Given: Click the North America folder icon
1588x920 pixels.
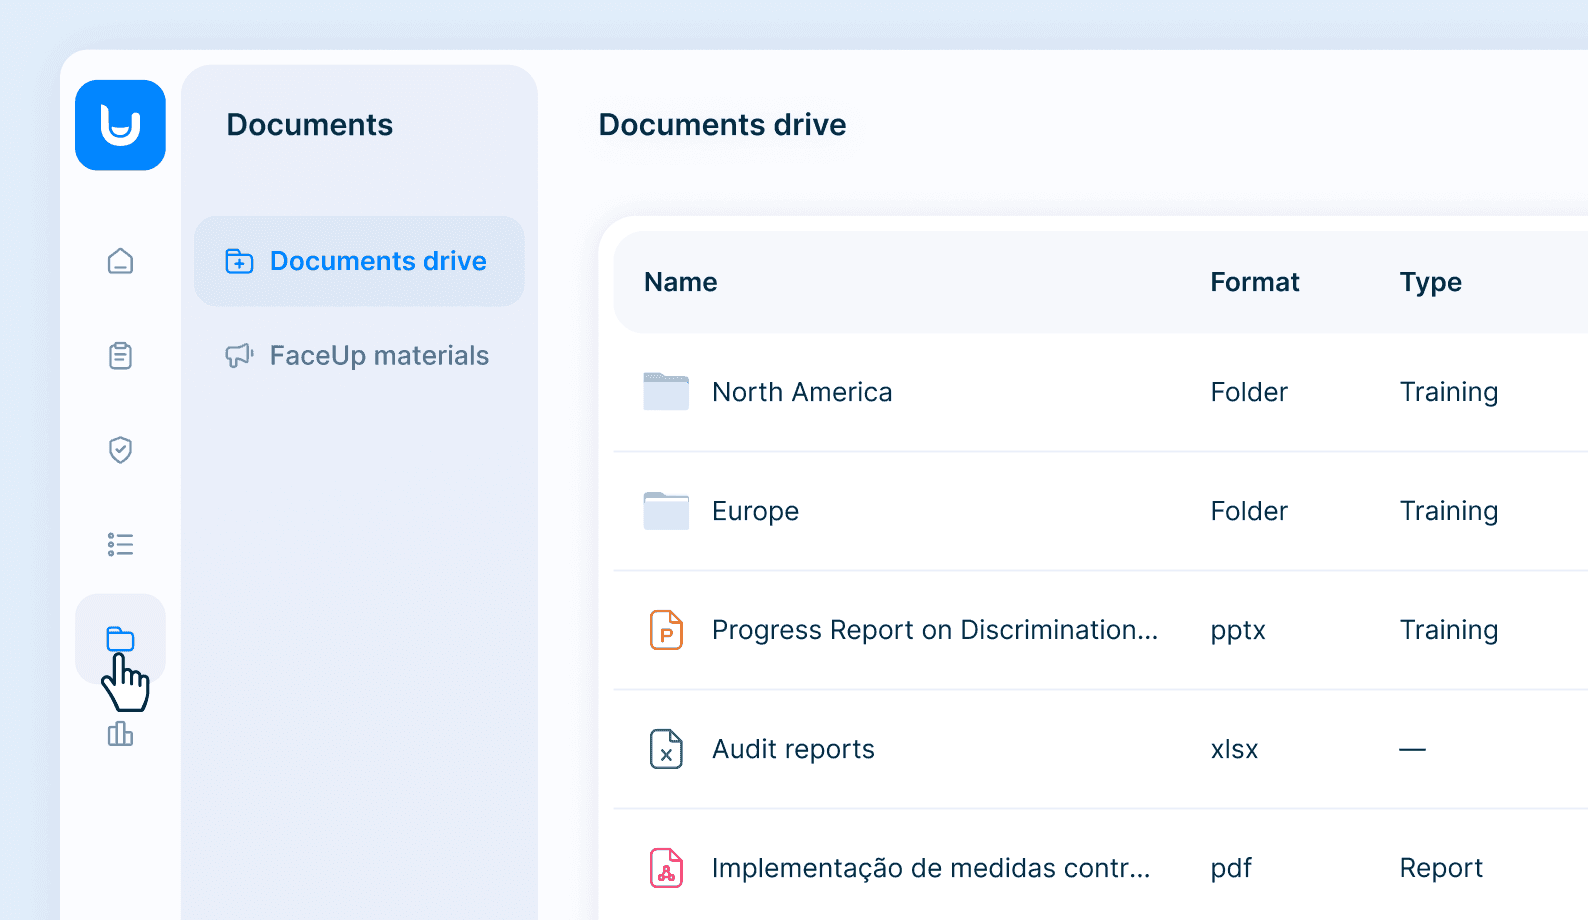Looking at the screenshot, I should pyautogui.click(x=666, y=391).
